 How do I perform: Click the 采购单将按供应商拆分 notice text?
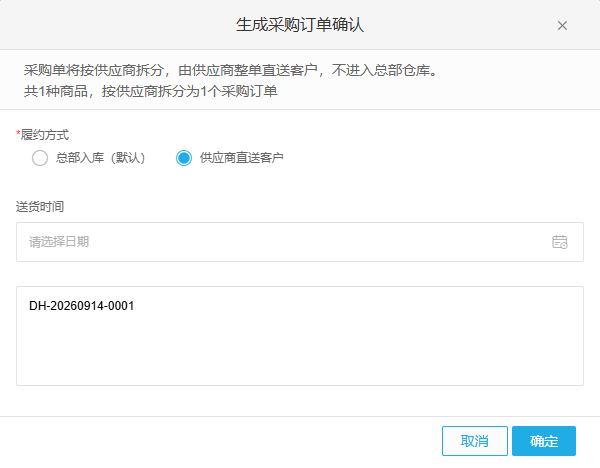(231, 70)
